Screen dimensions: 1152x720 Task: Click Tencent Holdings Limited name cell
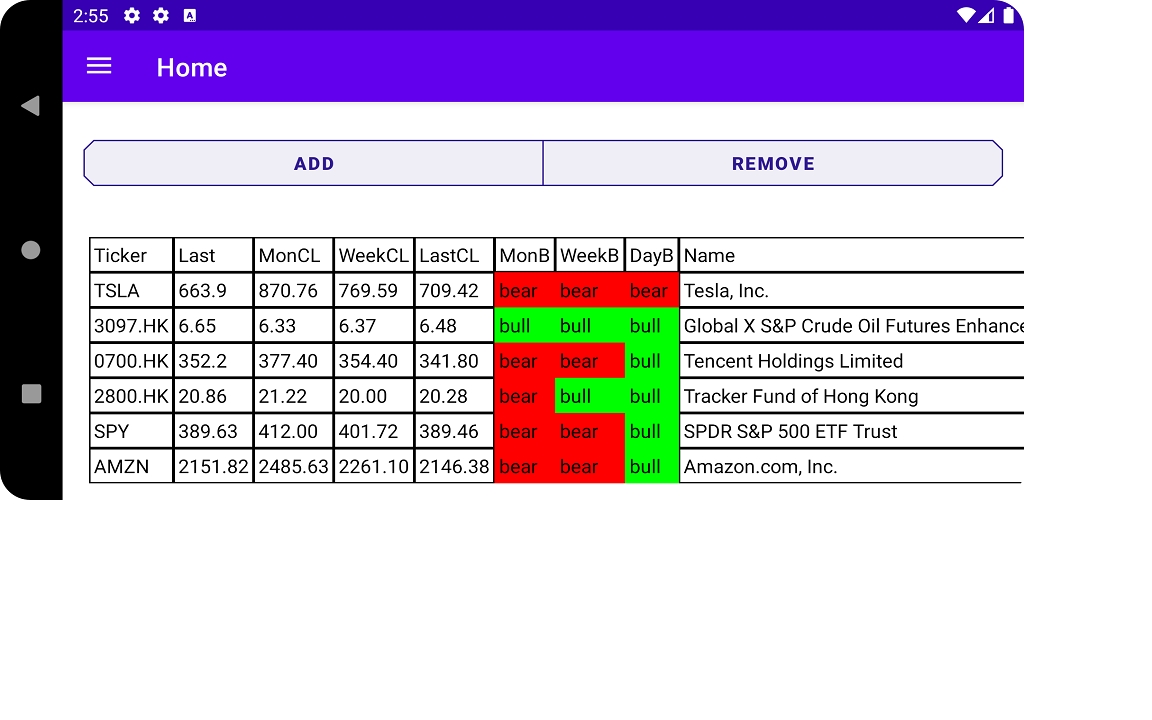852,361
